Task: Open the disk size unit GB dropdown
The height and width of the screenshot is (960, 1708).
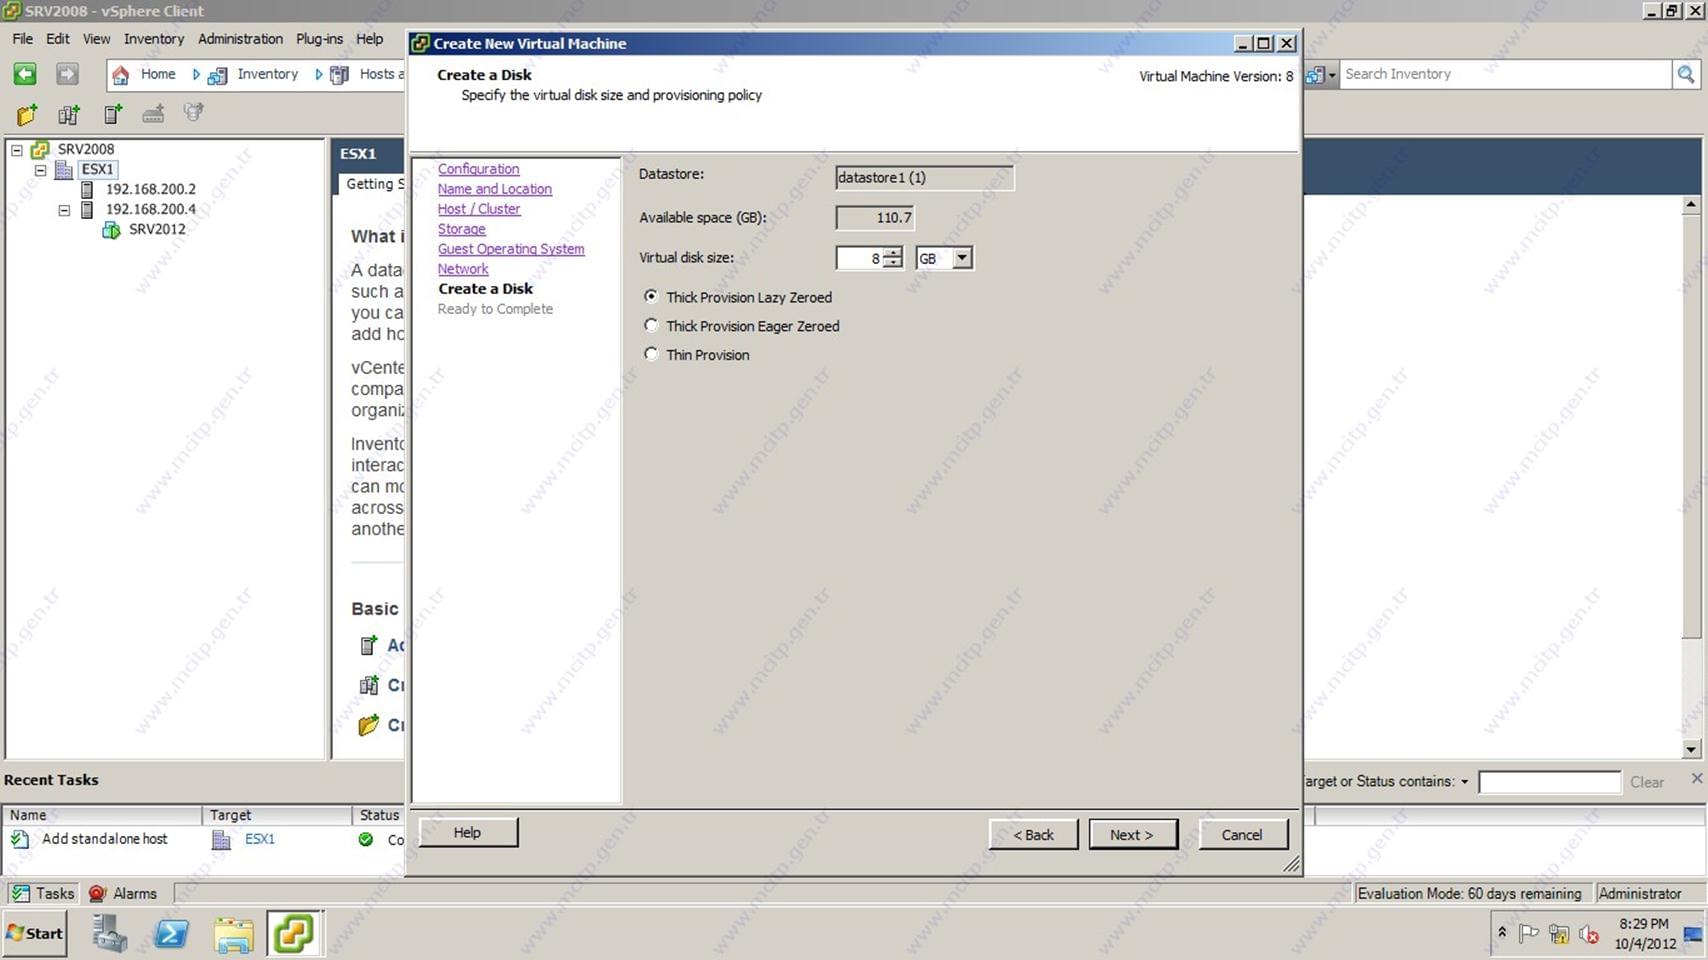Action: 962,258
